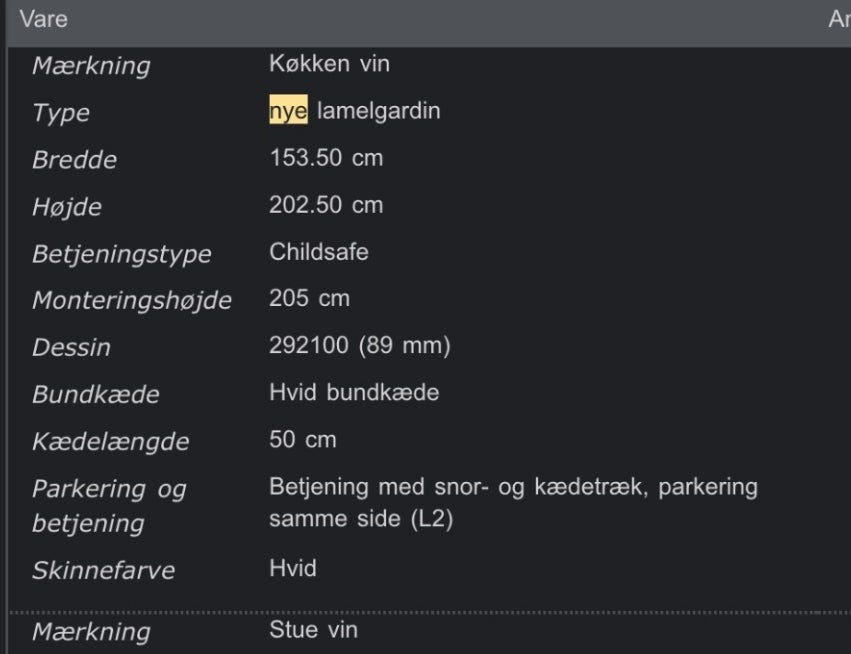
Task: Click the Skinnefarve value Hvid
Action: [x=293, y=569]
